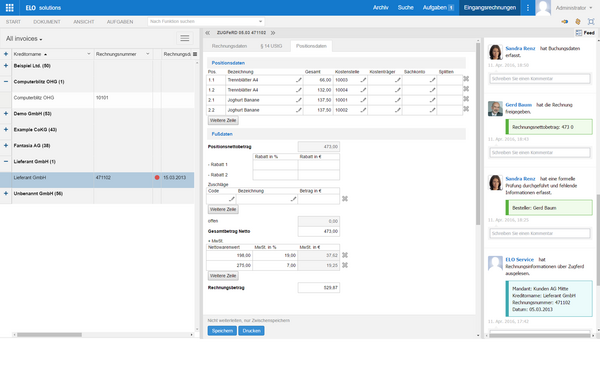
Task: Open Sandra Renz profile link in top feed post
Action: [520, 49]
